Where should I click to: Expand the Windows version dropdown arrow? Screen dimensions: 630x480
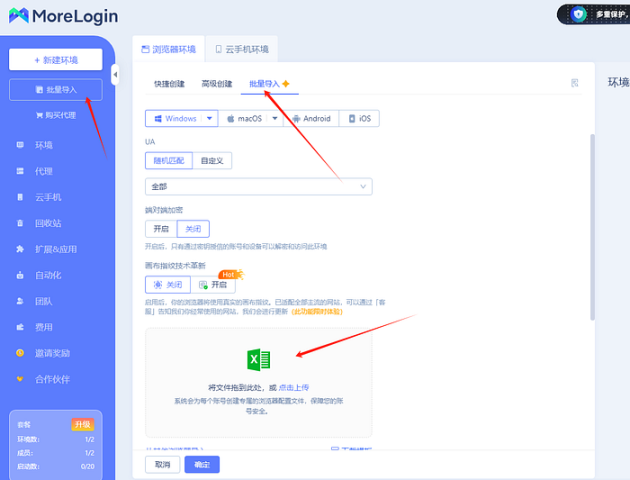(x=210, y=118)
